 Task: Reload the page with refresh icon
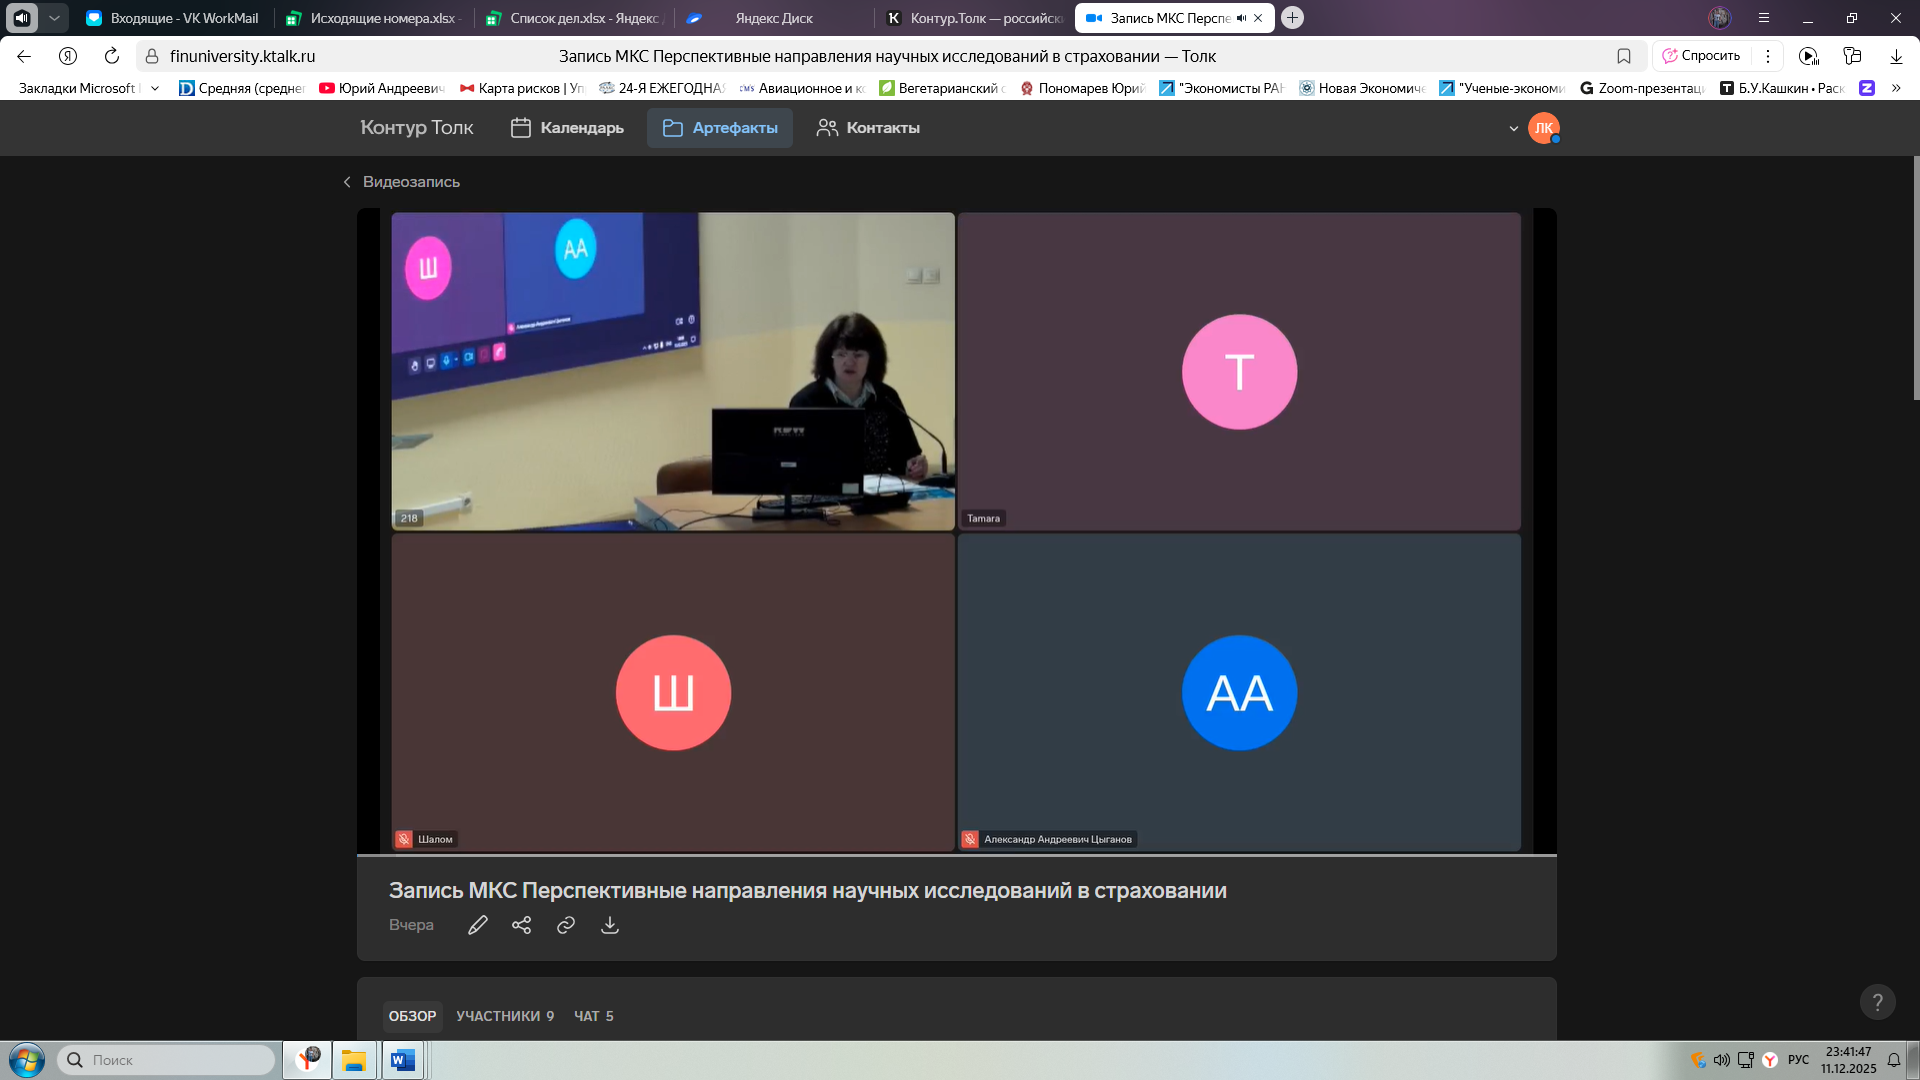(x=112, y=56)
